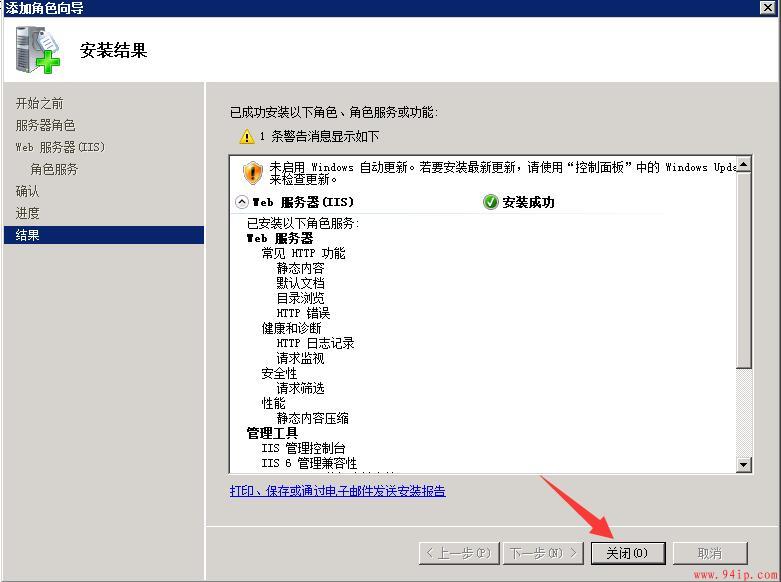Select 进度 step in sidebar
This screenshot has width=781, height=582.
[27, 213]
